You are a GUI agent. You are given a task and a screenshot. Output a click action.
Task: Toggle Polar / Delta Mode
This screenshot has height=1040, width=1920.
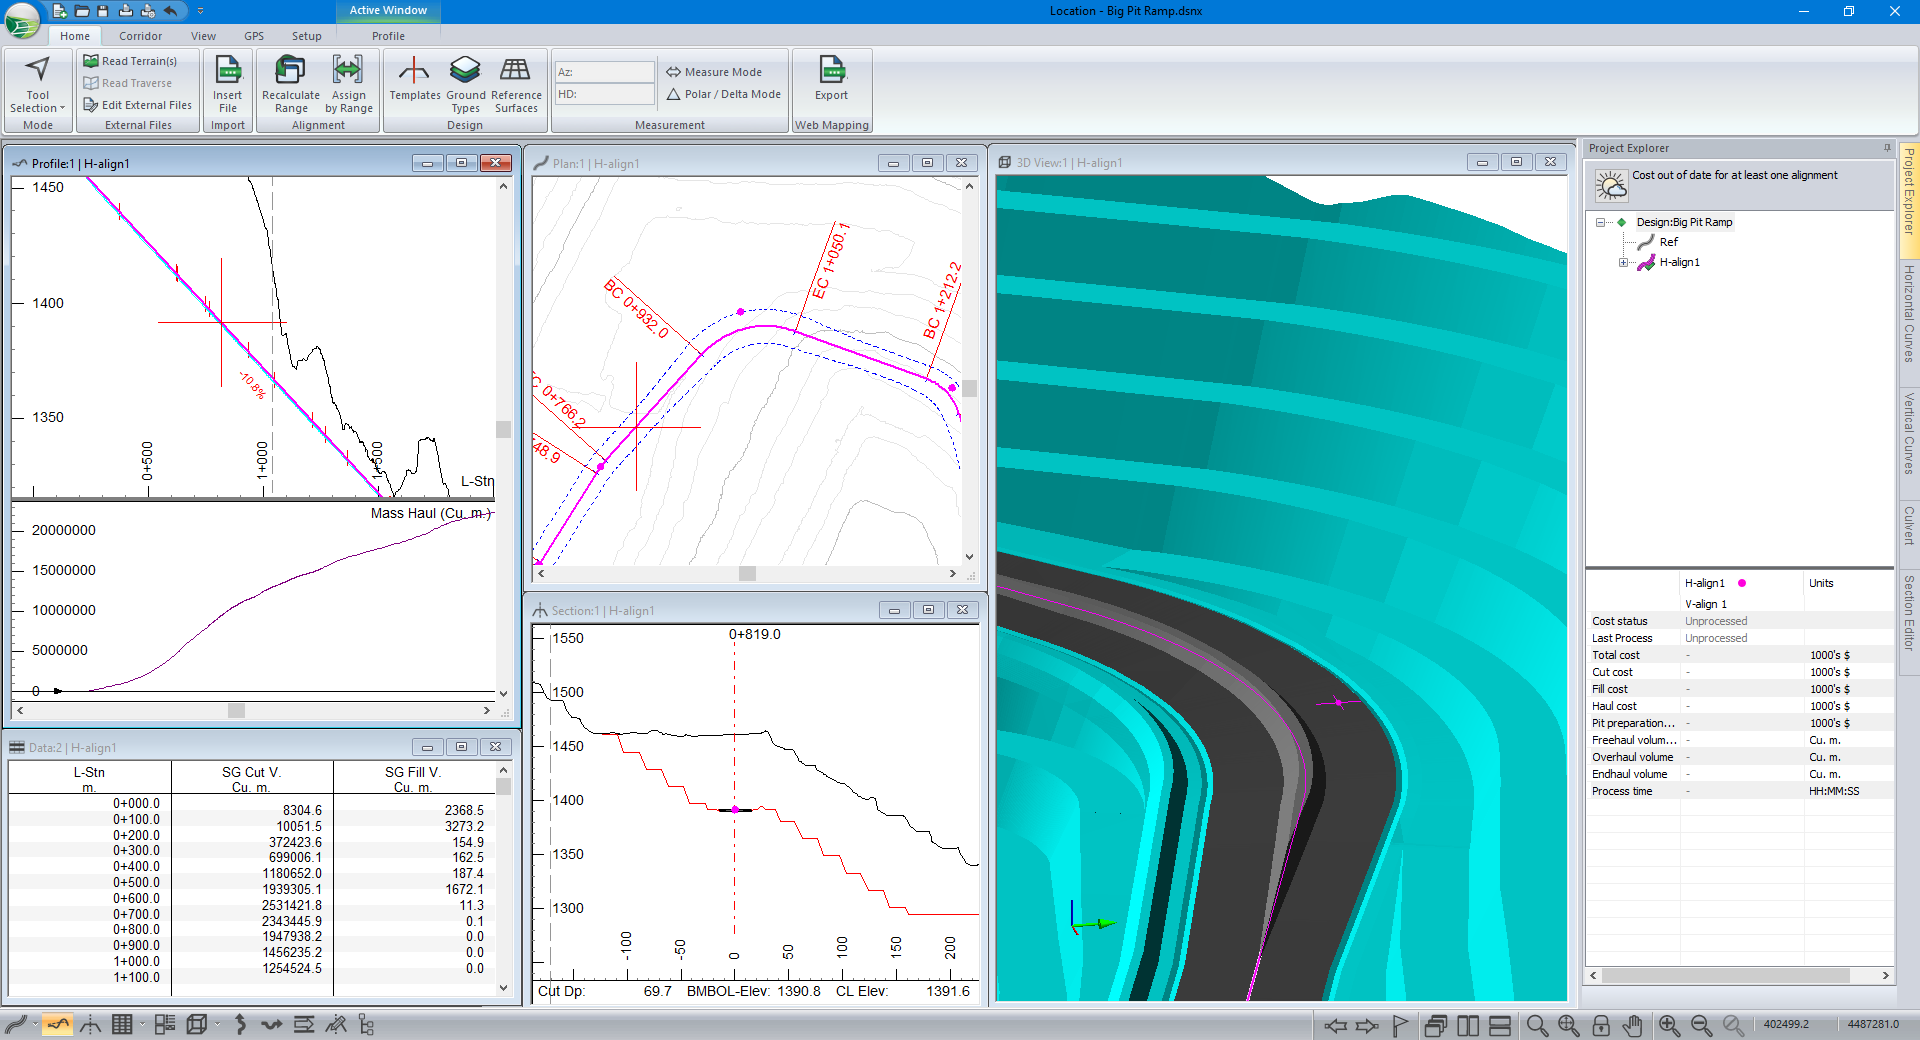point(723,94)
